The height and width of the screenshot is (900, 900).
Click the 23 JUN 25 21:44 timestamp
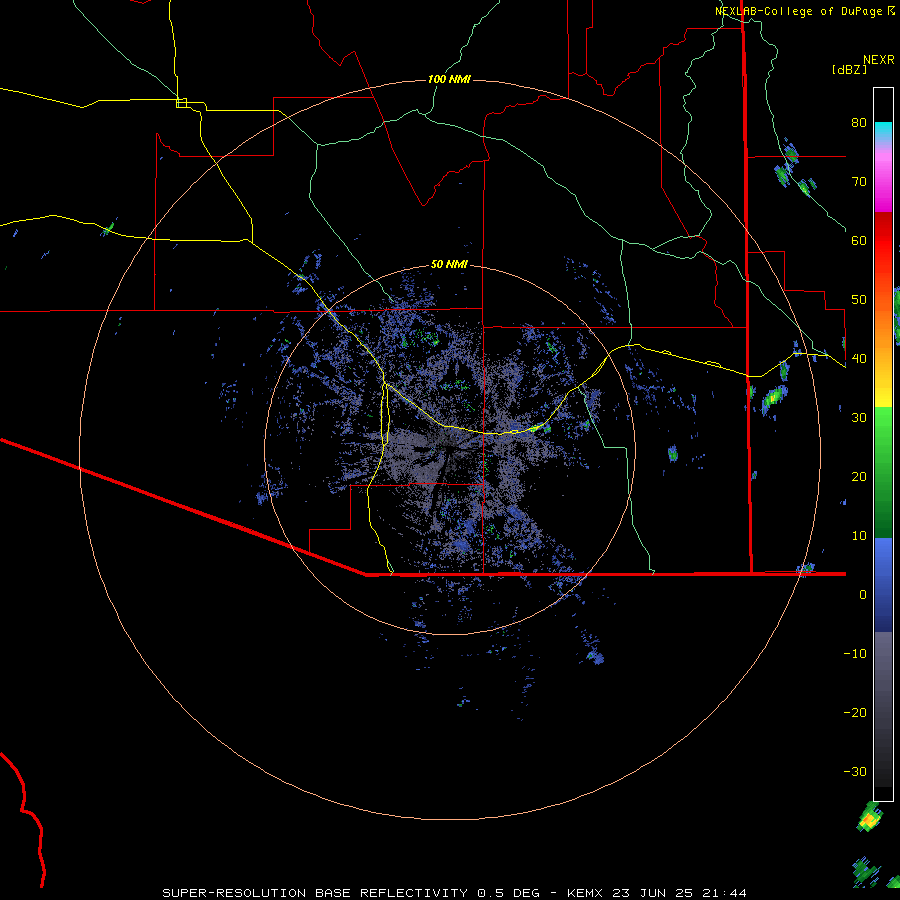coord(680,893)
